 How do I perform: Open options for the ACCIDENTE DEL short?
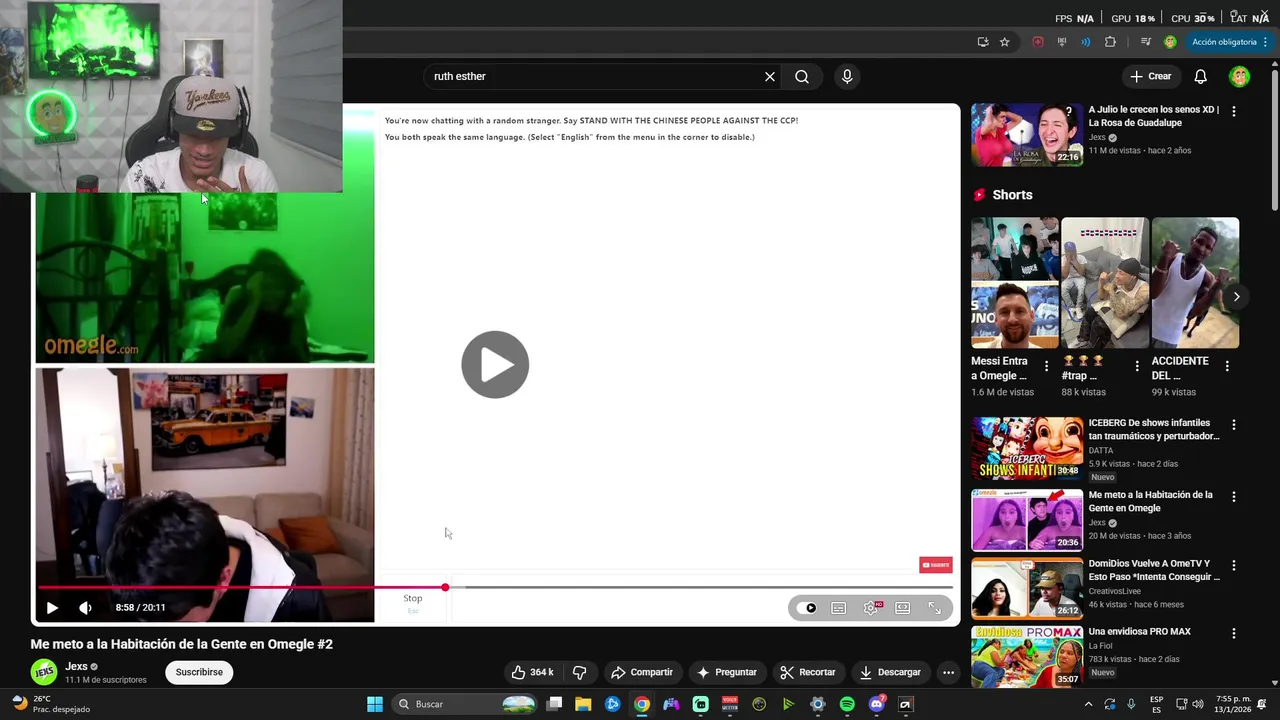coord(1227,366)
